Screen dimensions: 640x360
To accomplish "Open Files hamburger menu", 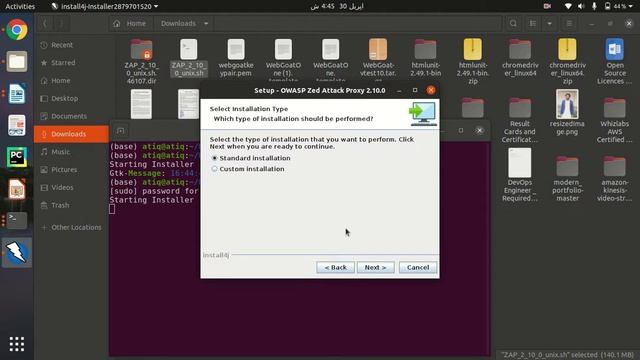I will (x=569, y=24).
